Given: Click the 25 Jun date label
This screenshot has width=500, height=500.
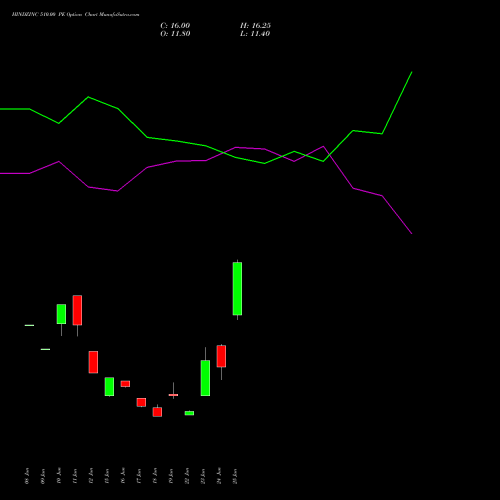Looking at the screenshot, I should pos(235,476).
